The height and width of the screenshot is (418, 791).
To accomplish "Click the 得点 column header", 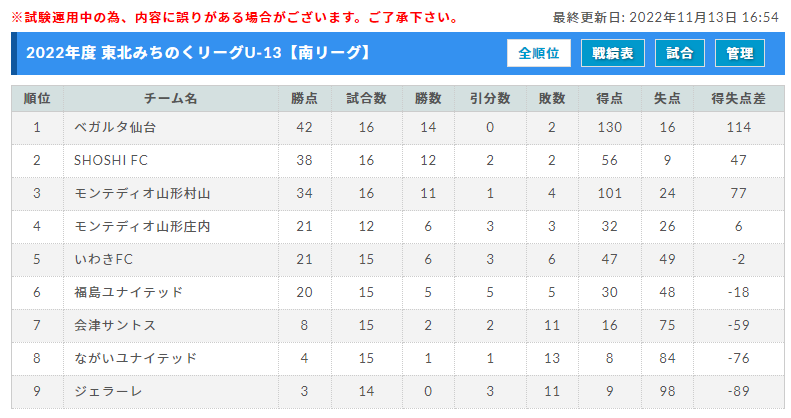I will pyautogui.click(x=610, y=98).
